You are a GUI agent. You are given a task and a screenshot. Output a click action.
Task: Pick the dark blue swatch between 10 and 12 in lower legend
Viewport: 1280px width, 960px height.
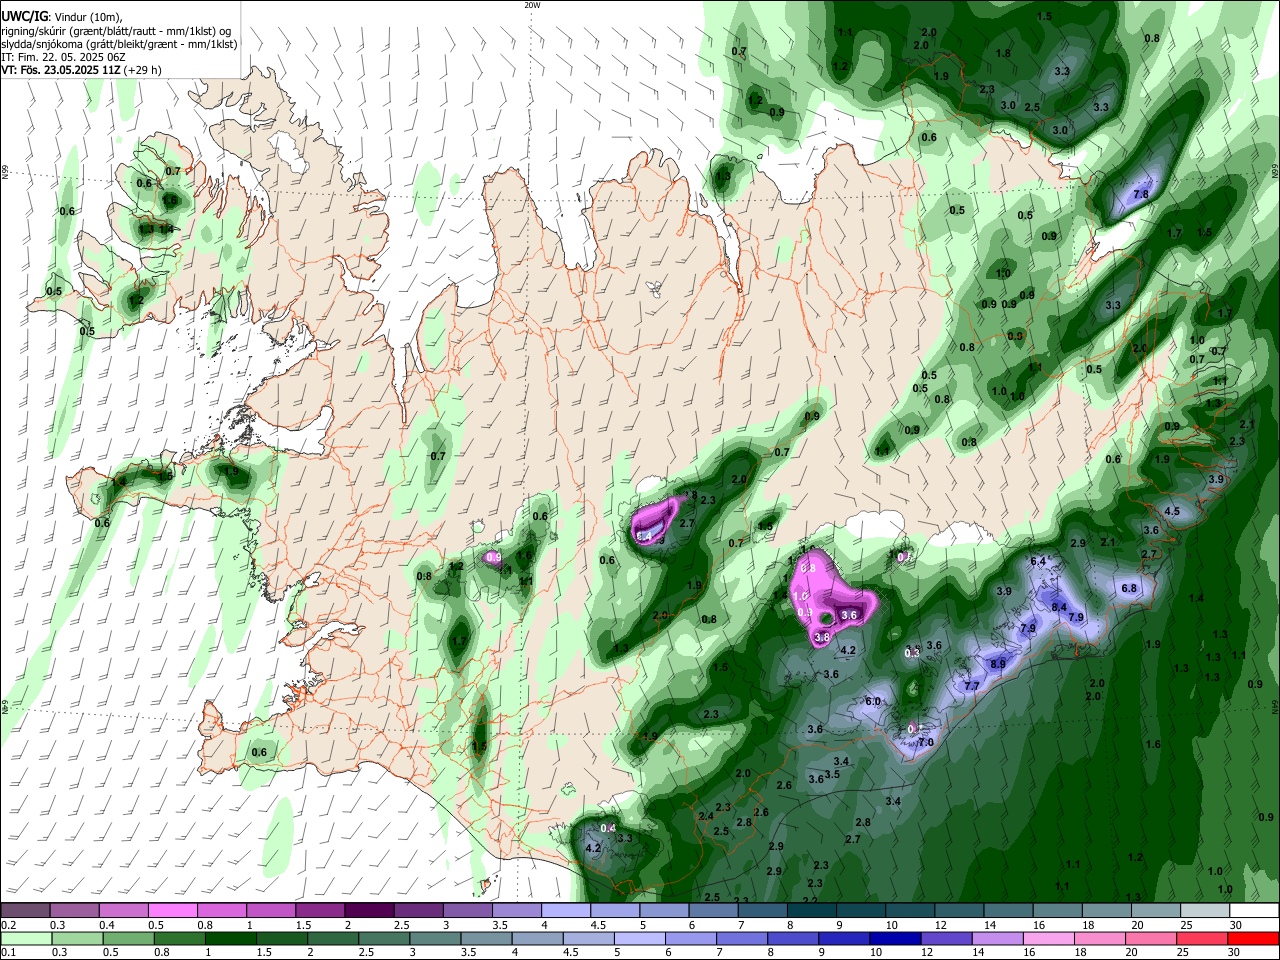[x=893, y=938]
